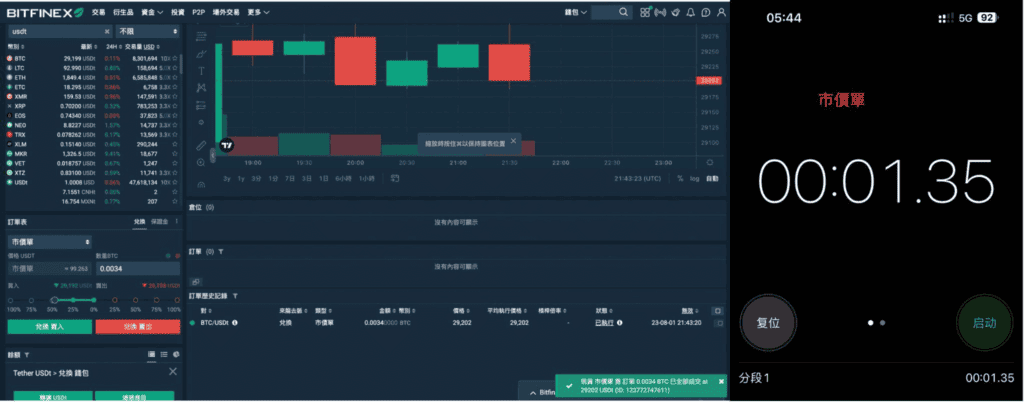The height and width of the screenshot is (402, 1024).
Task: Favorite the MKR ticker star
Action: (174, 153)
